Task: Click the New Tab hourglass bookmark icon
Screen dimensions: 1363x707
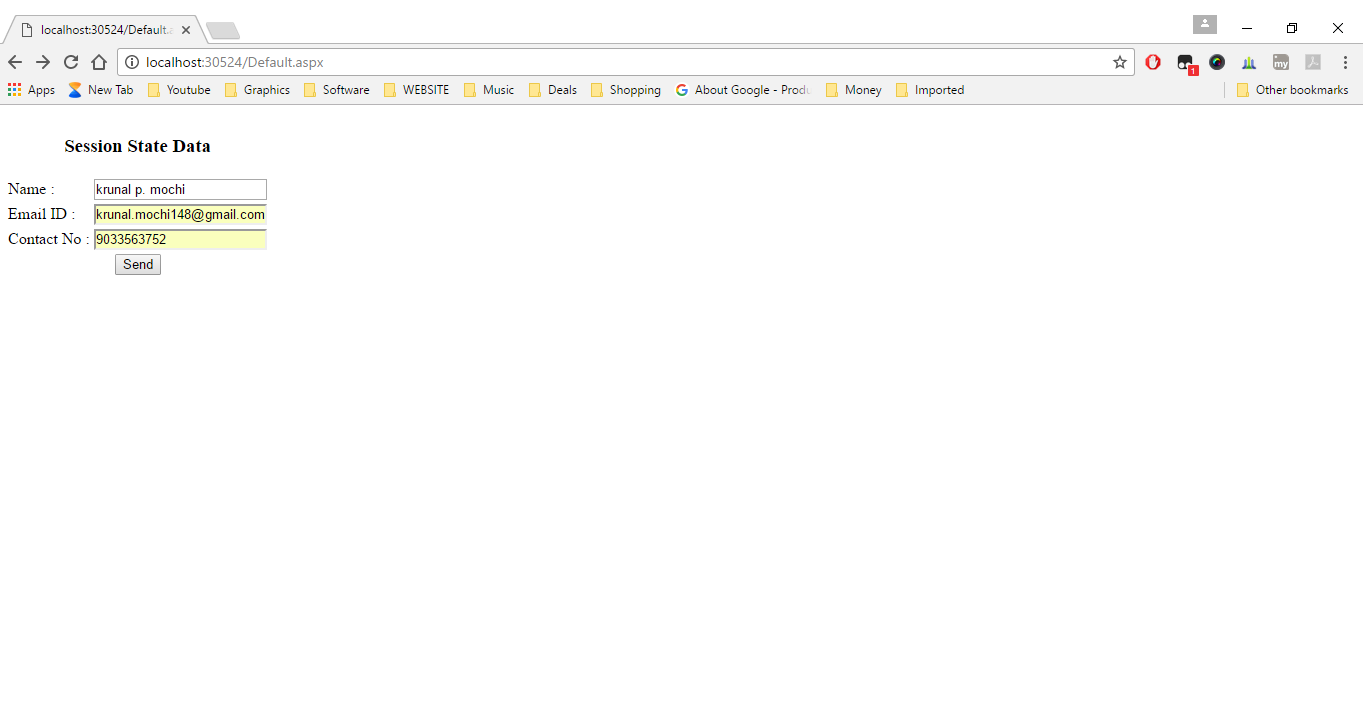Action: [75, 89]
